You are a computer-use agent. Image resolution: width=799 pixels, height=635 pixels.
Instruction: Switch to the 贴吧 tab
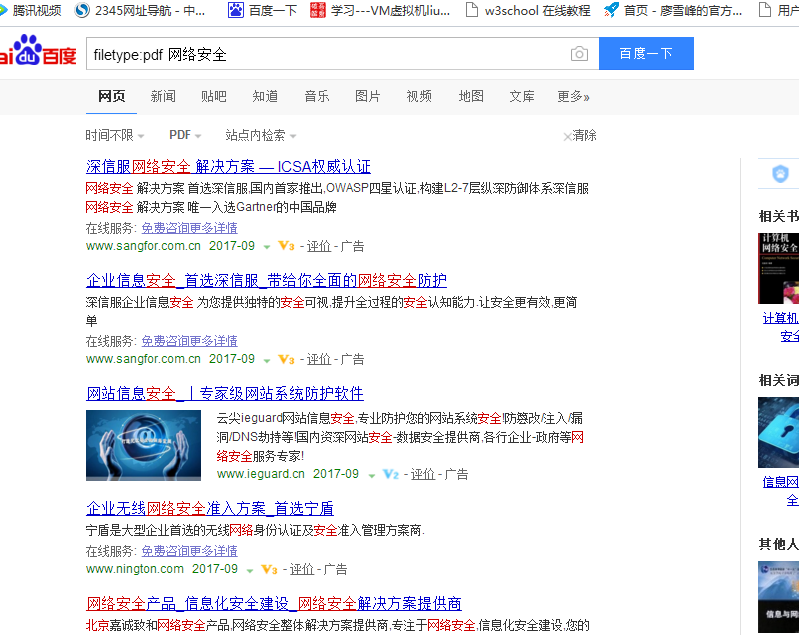pos(214,96)
